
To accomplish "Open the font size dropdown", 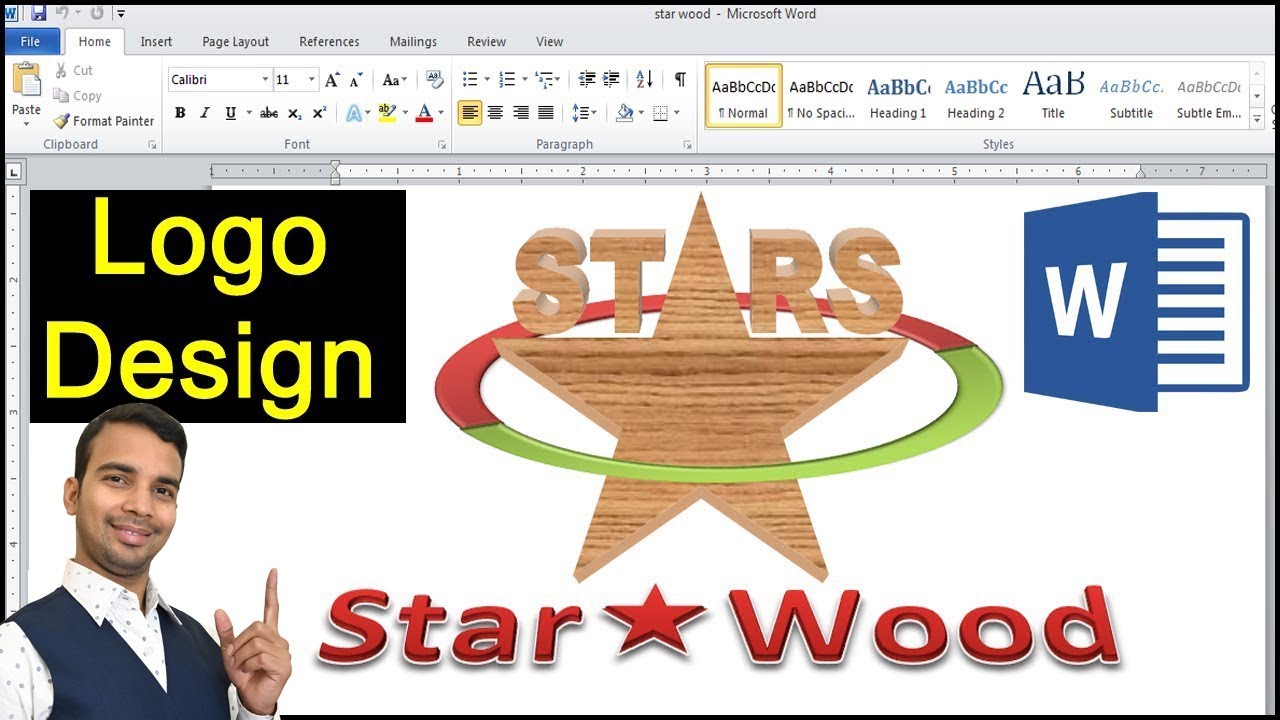I will pyautogui.click(x=312, y=80).
